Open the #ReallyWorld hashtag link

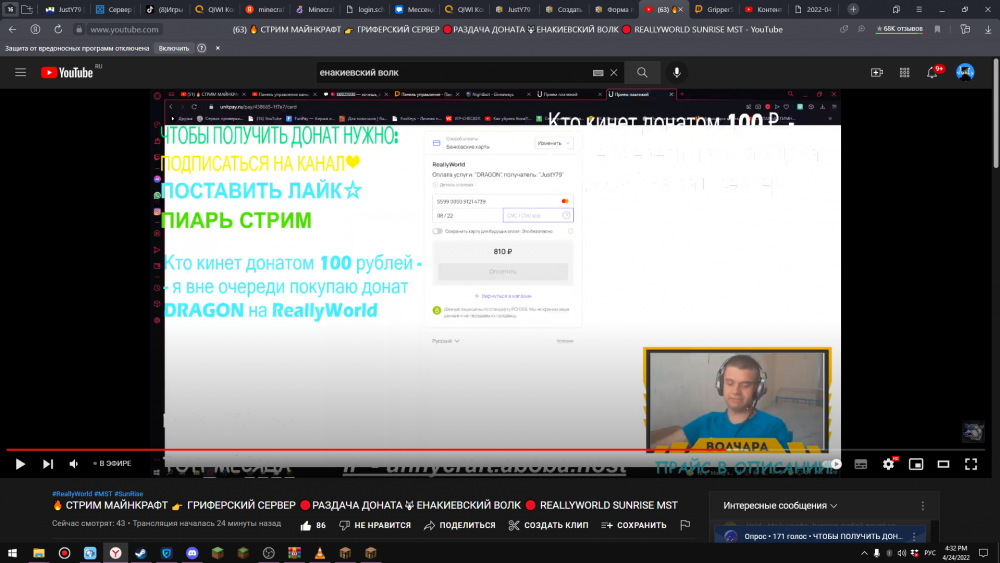pyautogui.click(x=72, y=494)
